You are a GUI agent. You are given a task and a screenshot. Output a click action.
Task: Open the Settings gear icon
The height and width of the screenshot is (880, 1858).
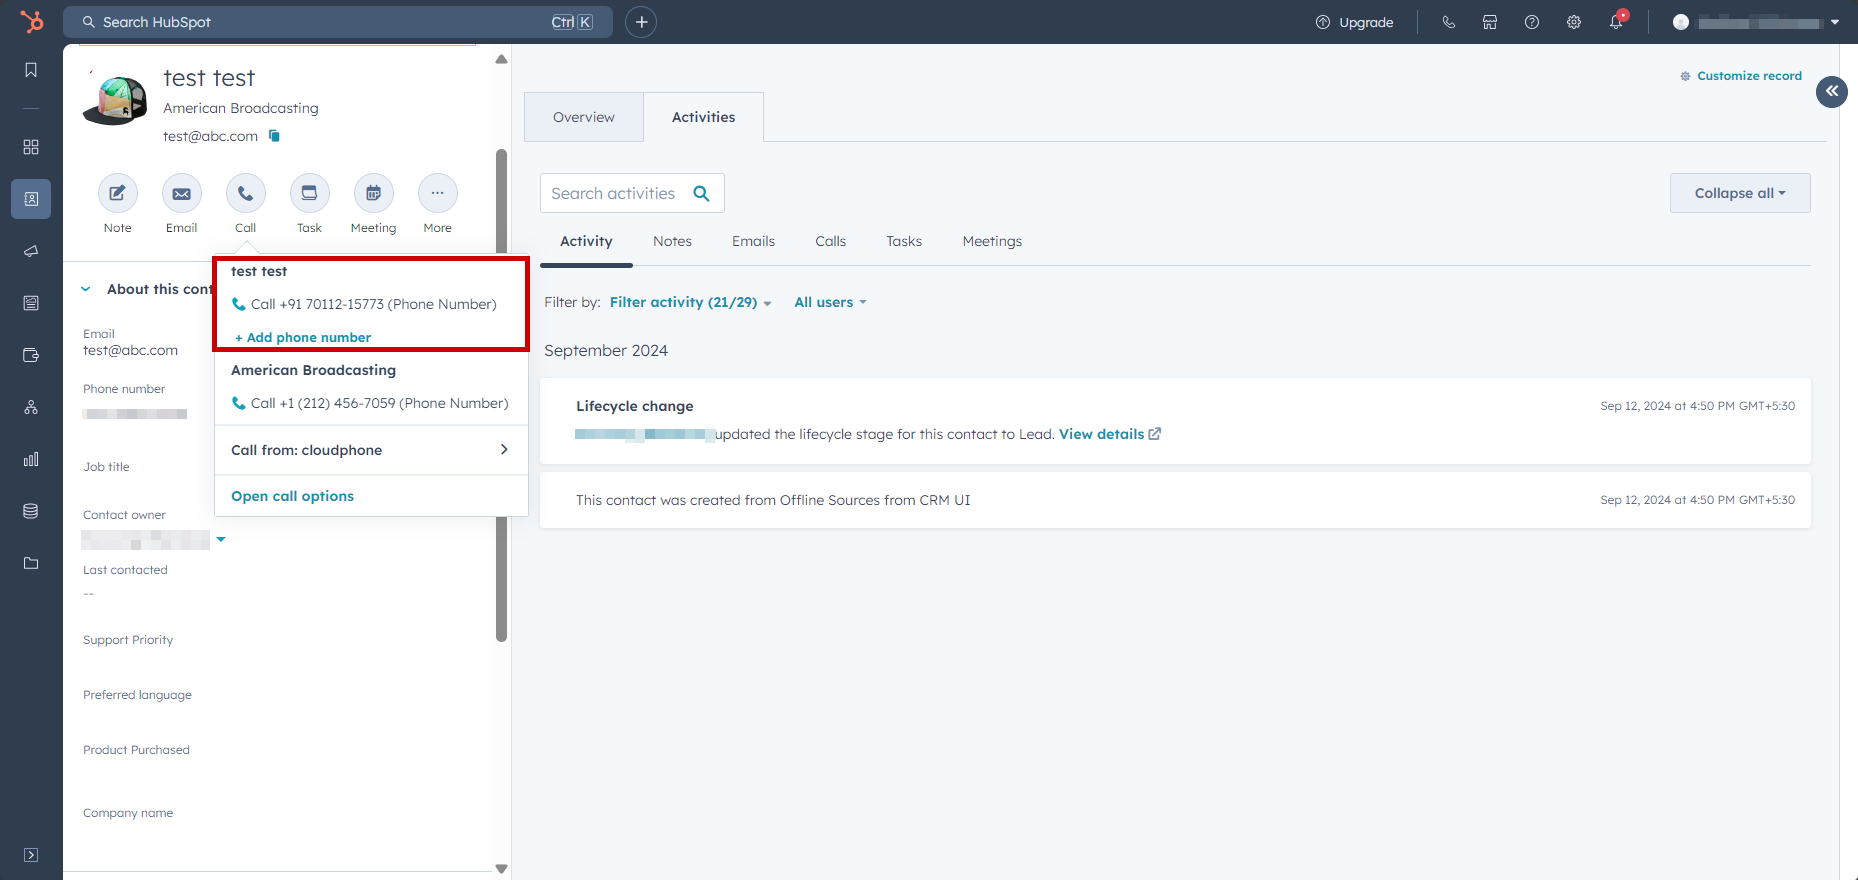[x=1574, y=22]
